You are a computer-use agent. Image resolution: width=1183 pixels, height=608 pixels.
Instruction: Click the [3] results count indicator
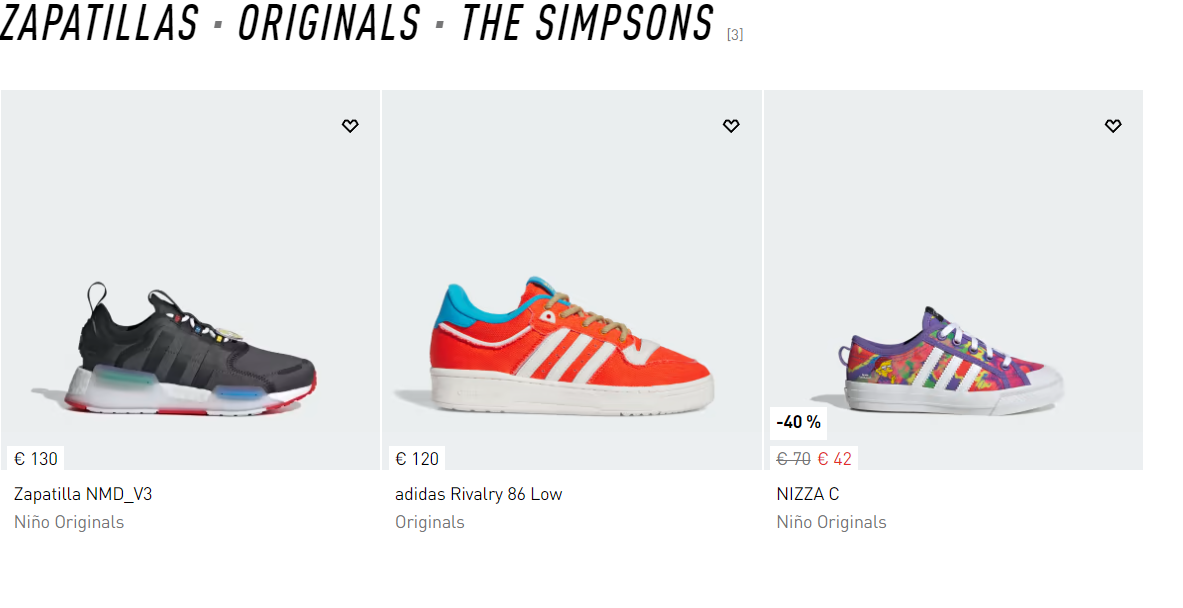[x=735, y=35]
